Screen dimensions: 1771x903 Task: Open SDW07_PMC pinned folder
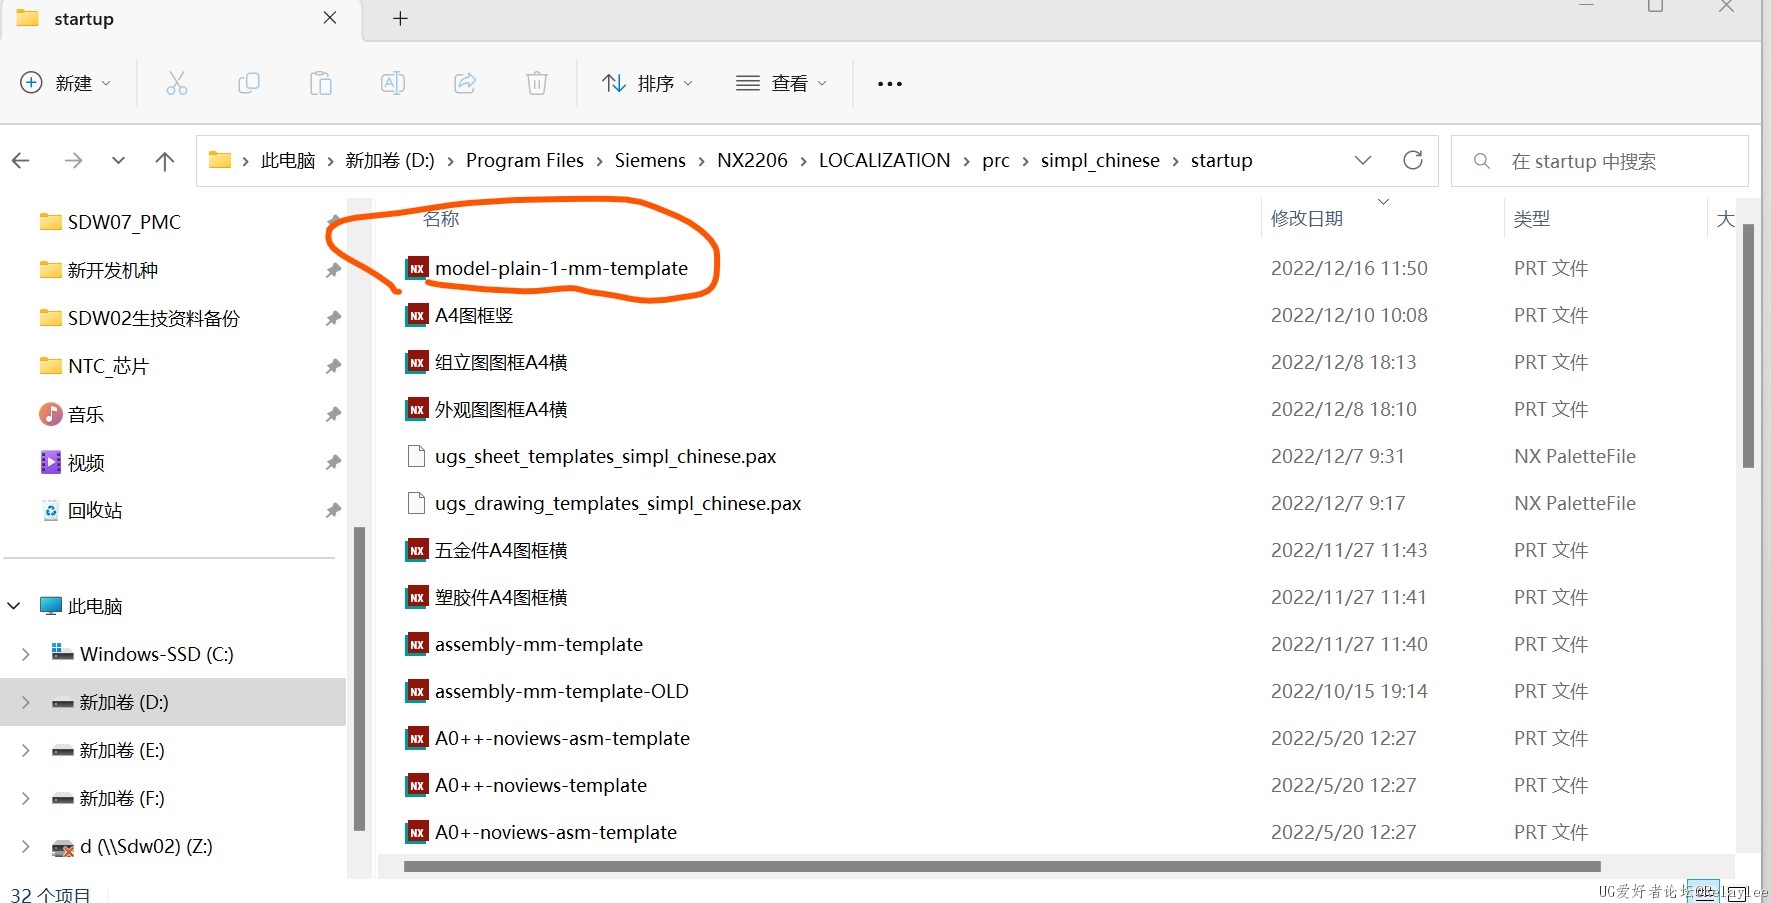(x=124, y=222)
